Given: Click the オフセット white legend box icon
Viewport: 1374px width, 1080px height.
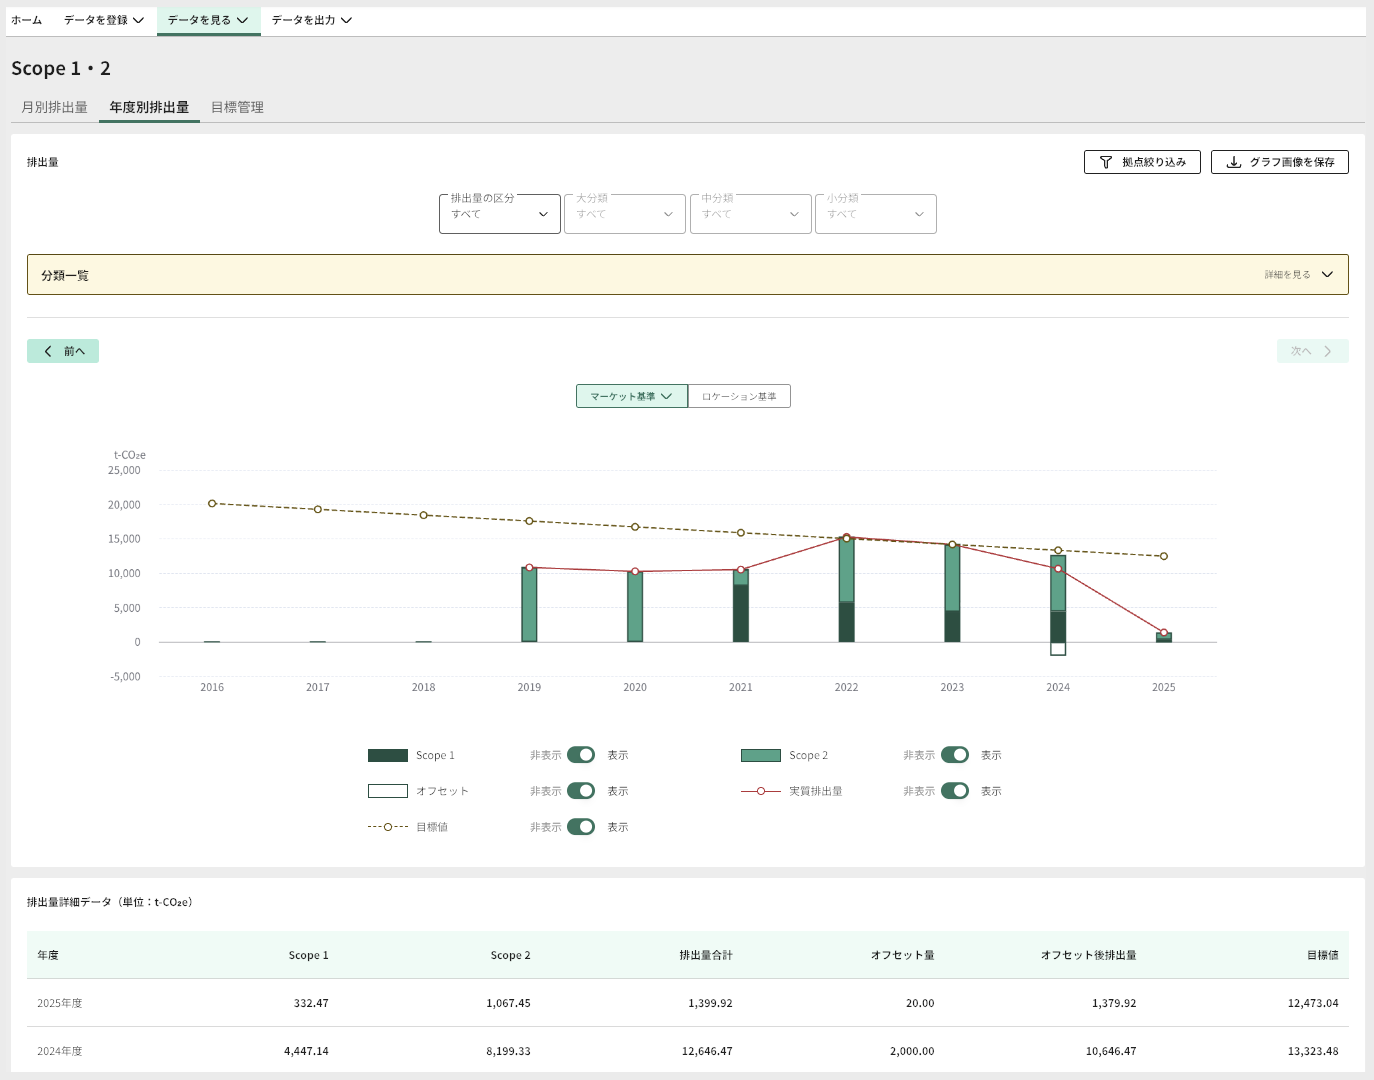Looking at the screenshot, I should [x=388, y=791].
